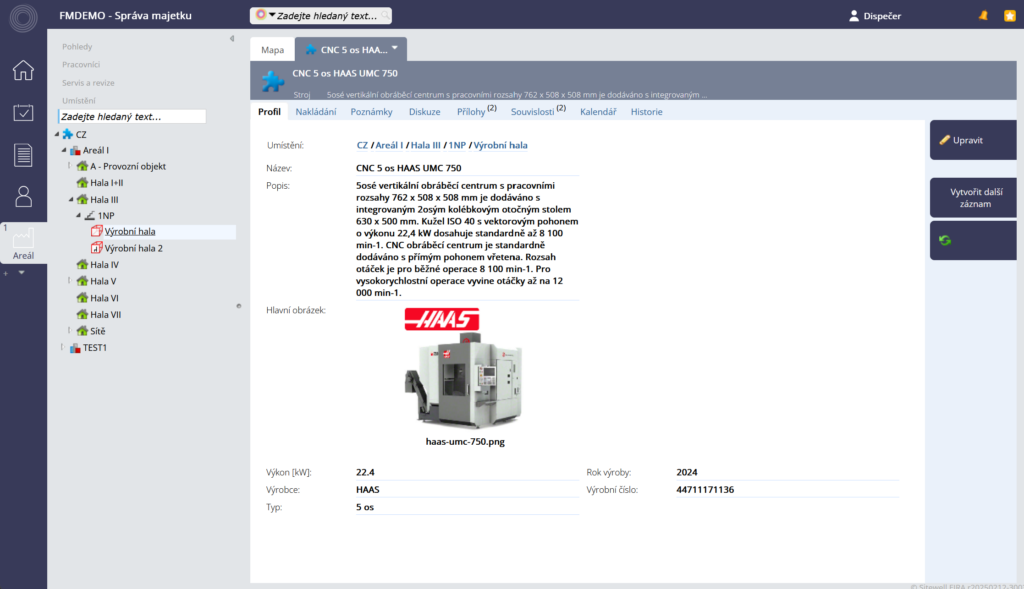Click the 1NP floor icon
Image resolution: width=1024 pixels, height=589 pixels.
tap(89, 215)
